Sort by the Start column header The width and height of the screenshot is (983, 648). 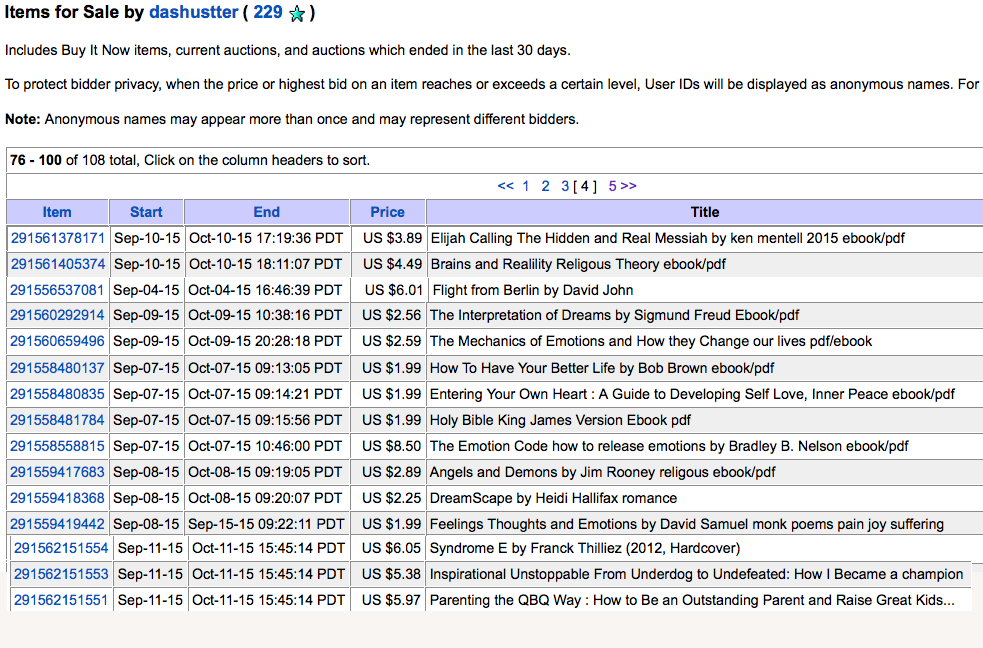pyautogui.click(x=146, y=212)
